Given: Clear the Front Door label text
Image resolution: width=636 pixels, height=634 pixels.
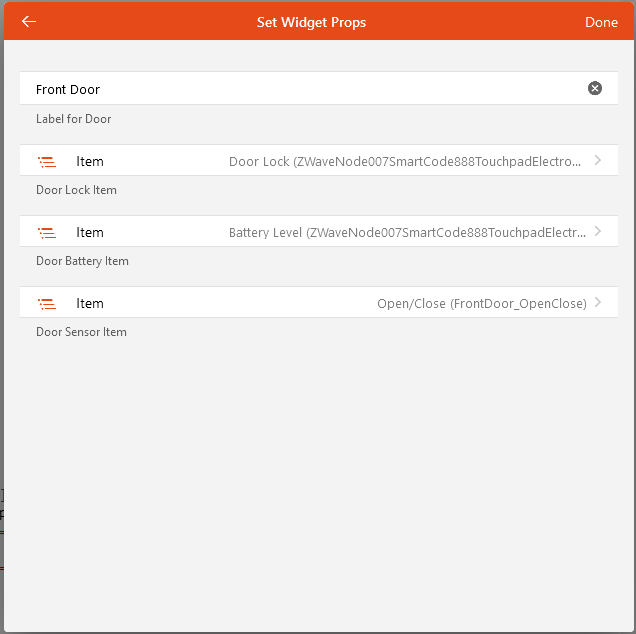Looking at the screenshot, I should [595, 89].
